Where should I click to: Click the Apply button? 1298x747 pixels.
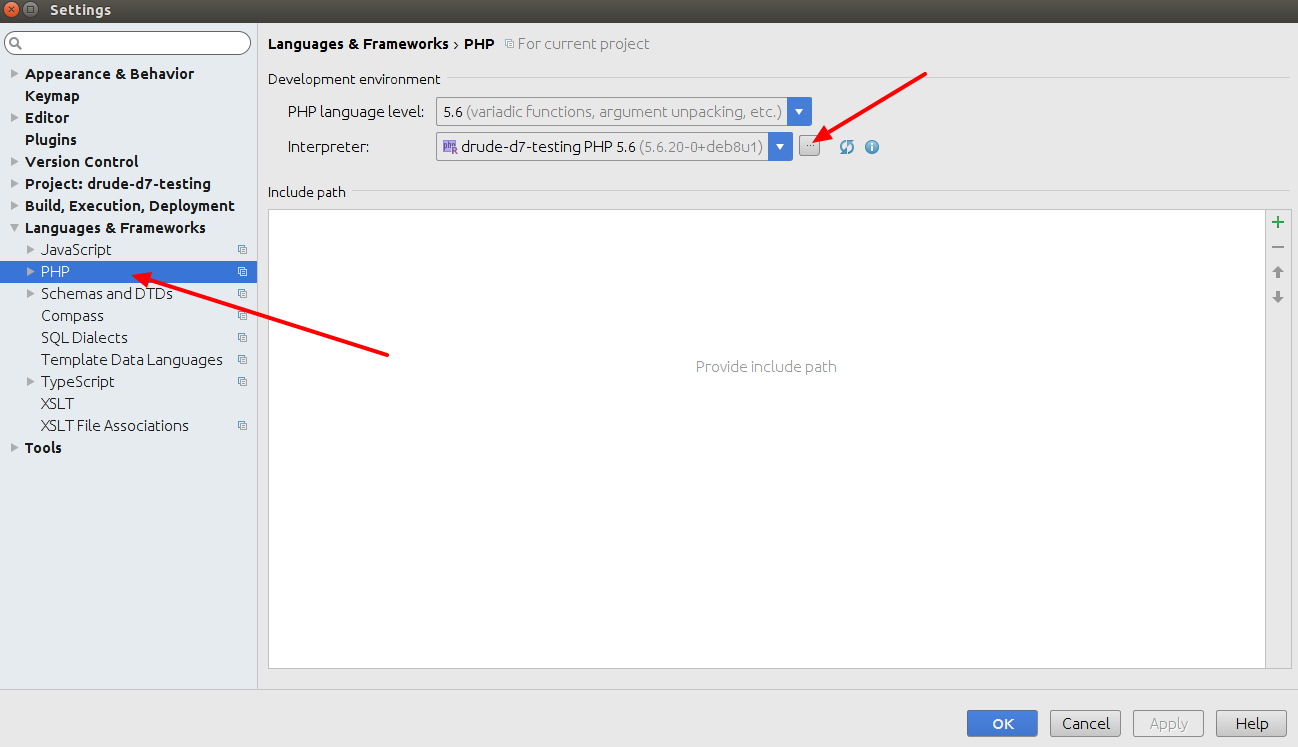click(1169, 724)
